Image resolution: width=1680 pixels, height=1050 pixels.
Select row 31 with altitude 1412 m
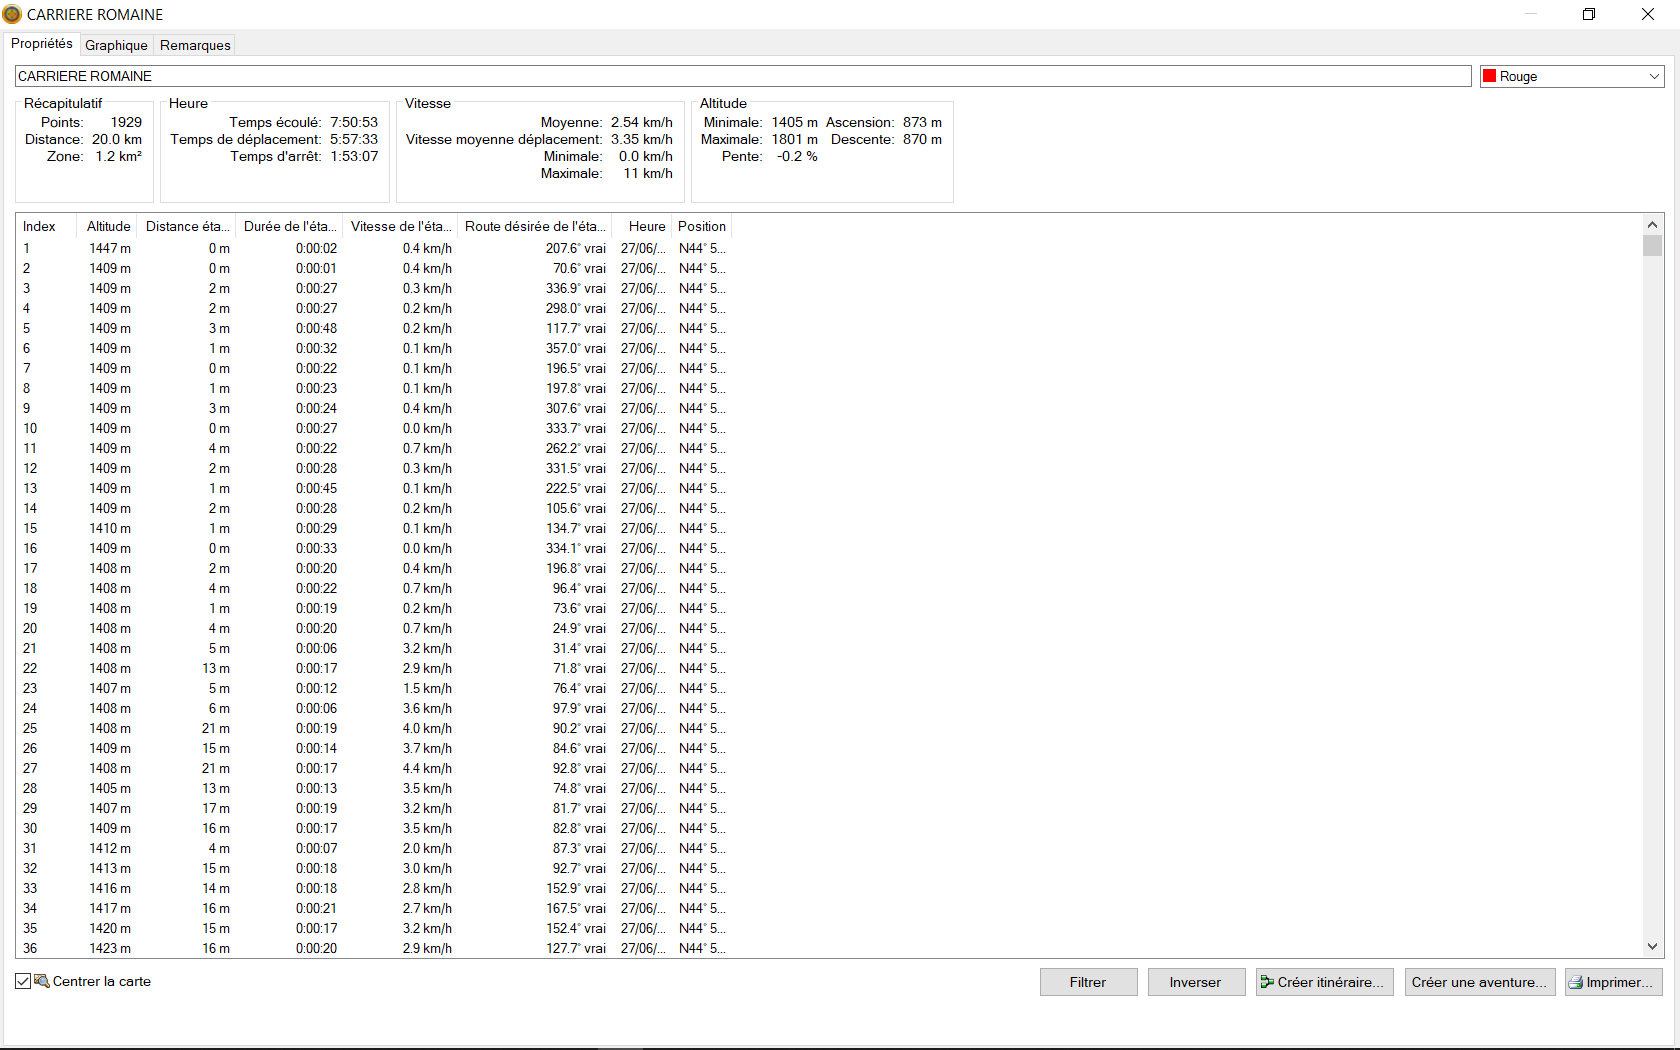click(374, 848)
